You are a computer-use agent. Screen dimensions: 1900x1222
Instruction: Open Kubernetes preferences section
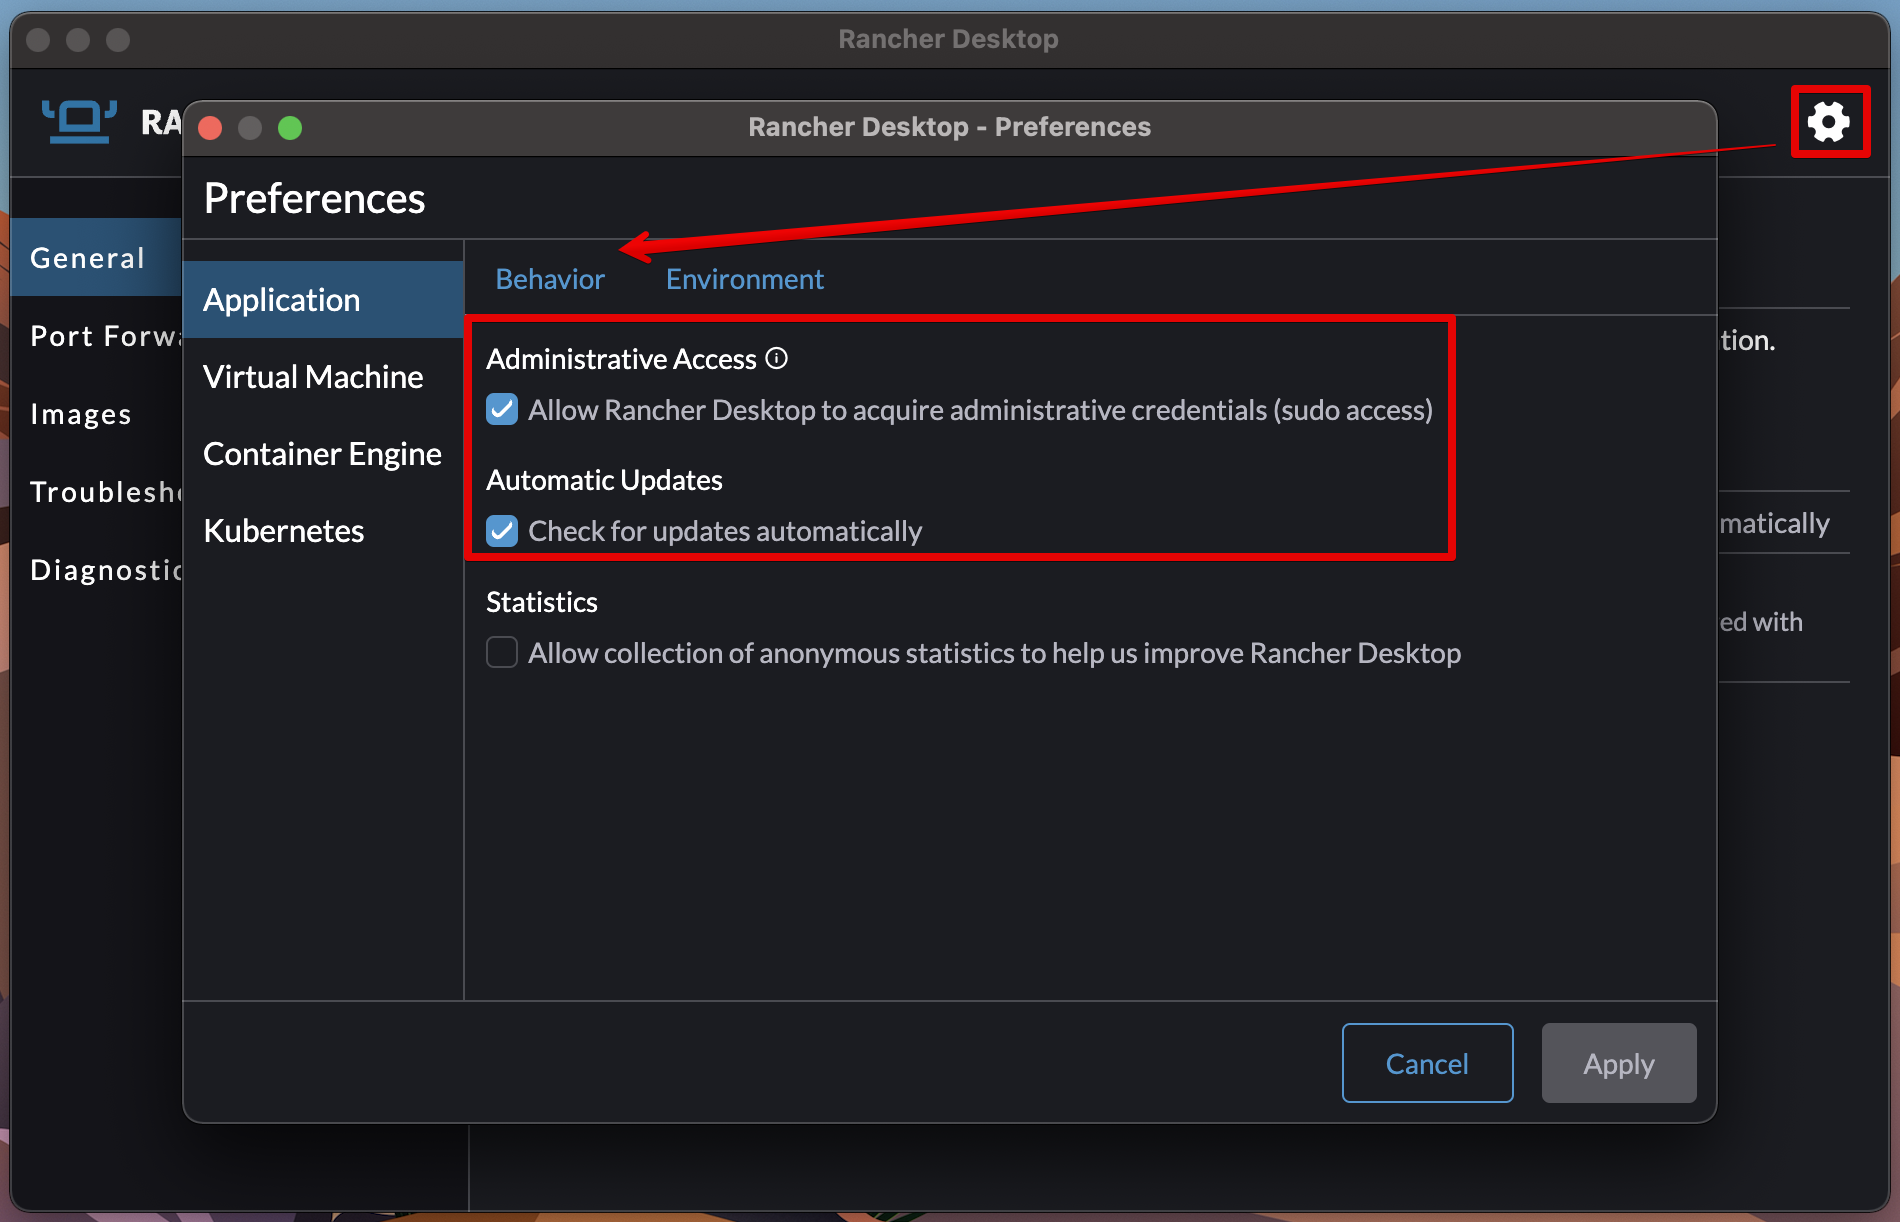[323, 531]
